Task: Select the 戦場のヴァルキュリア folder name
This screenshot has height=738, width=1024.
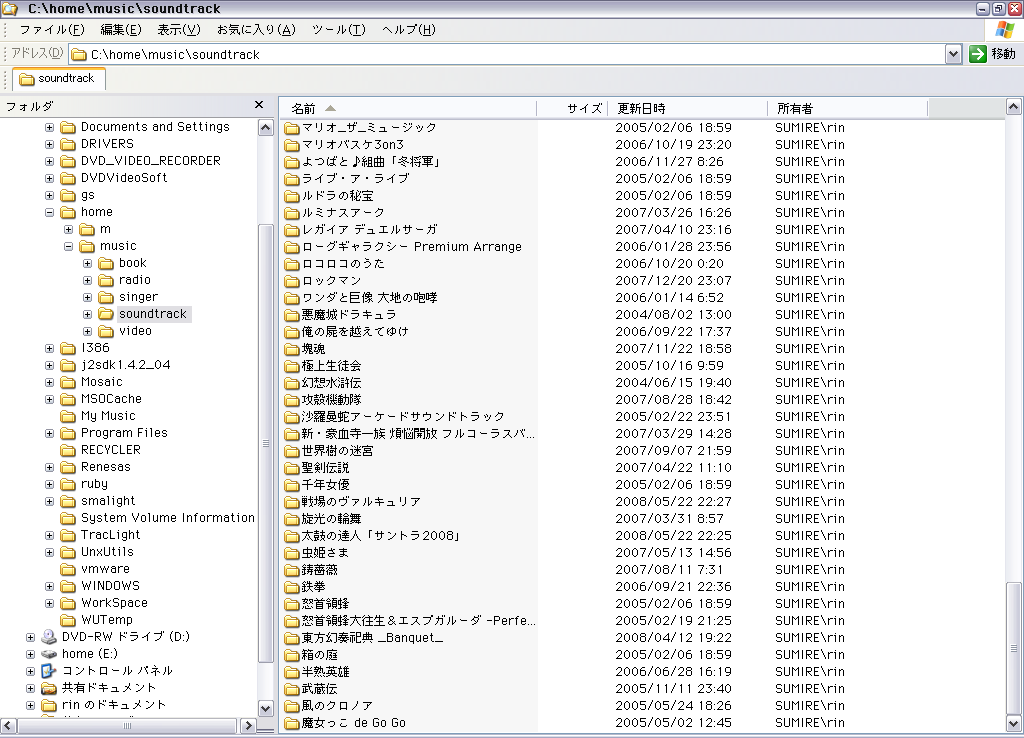Action: point(361,502)
